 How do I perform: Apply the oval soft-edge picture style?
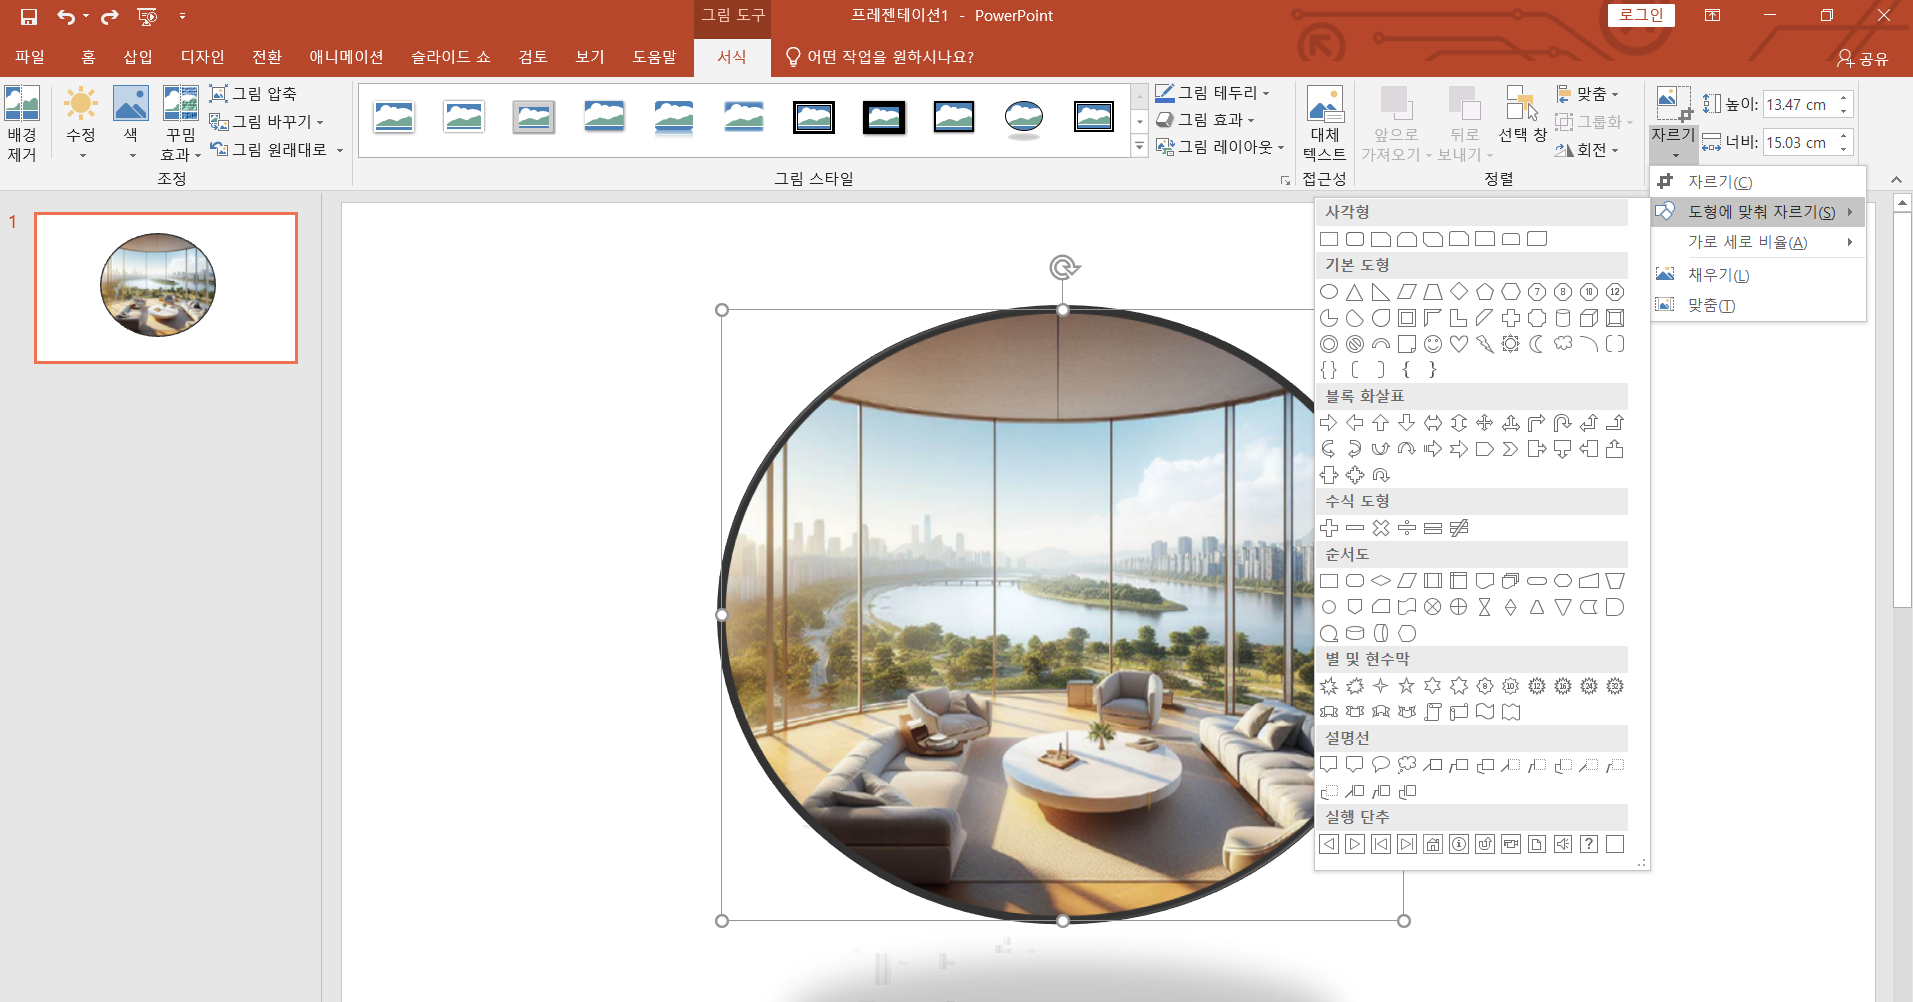(x=1024, y=117)
